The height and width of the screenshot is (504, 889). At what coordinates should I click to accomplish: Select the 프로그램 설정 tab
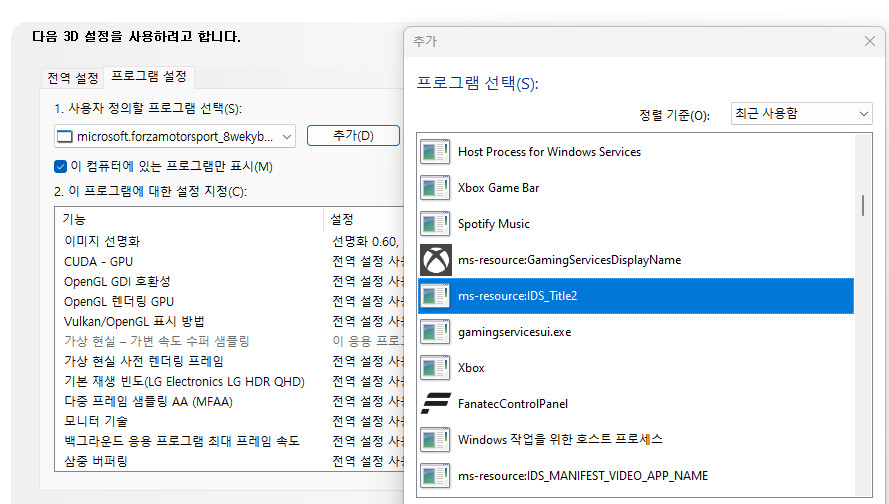click(149, 77)
